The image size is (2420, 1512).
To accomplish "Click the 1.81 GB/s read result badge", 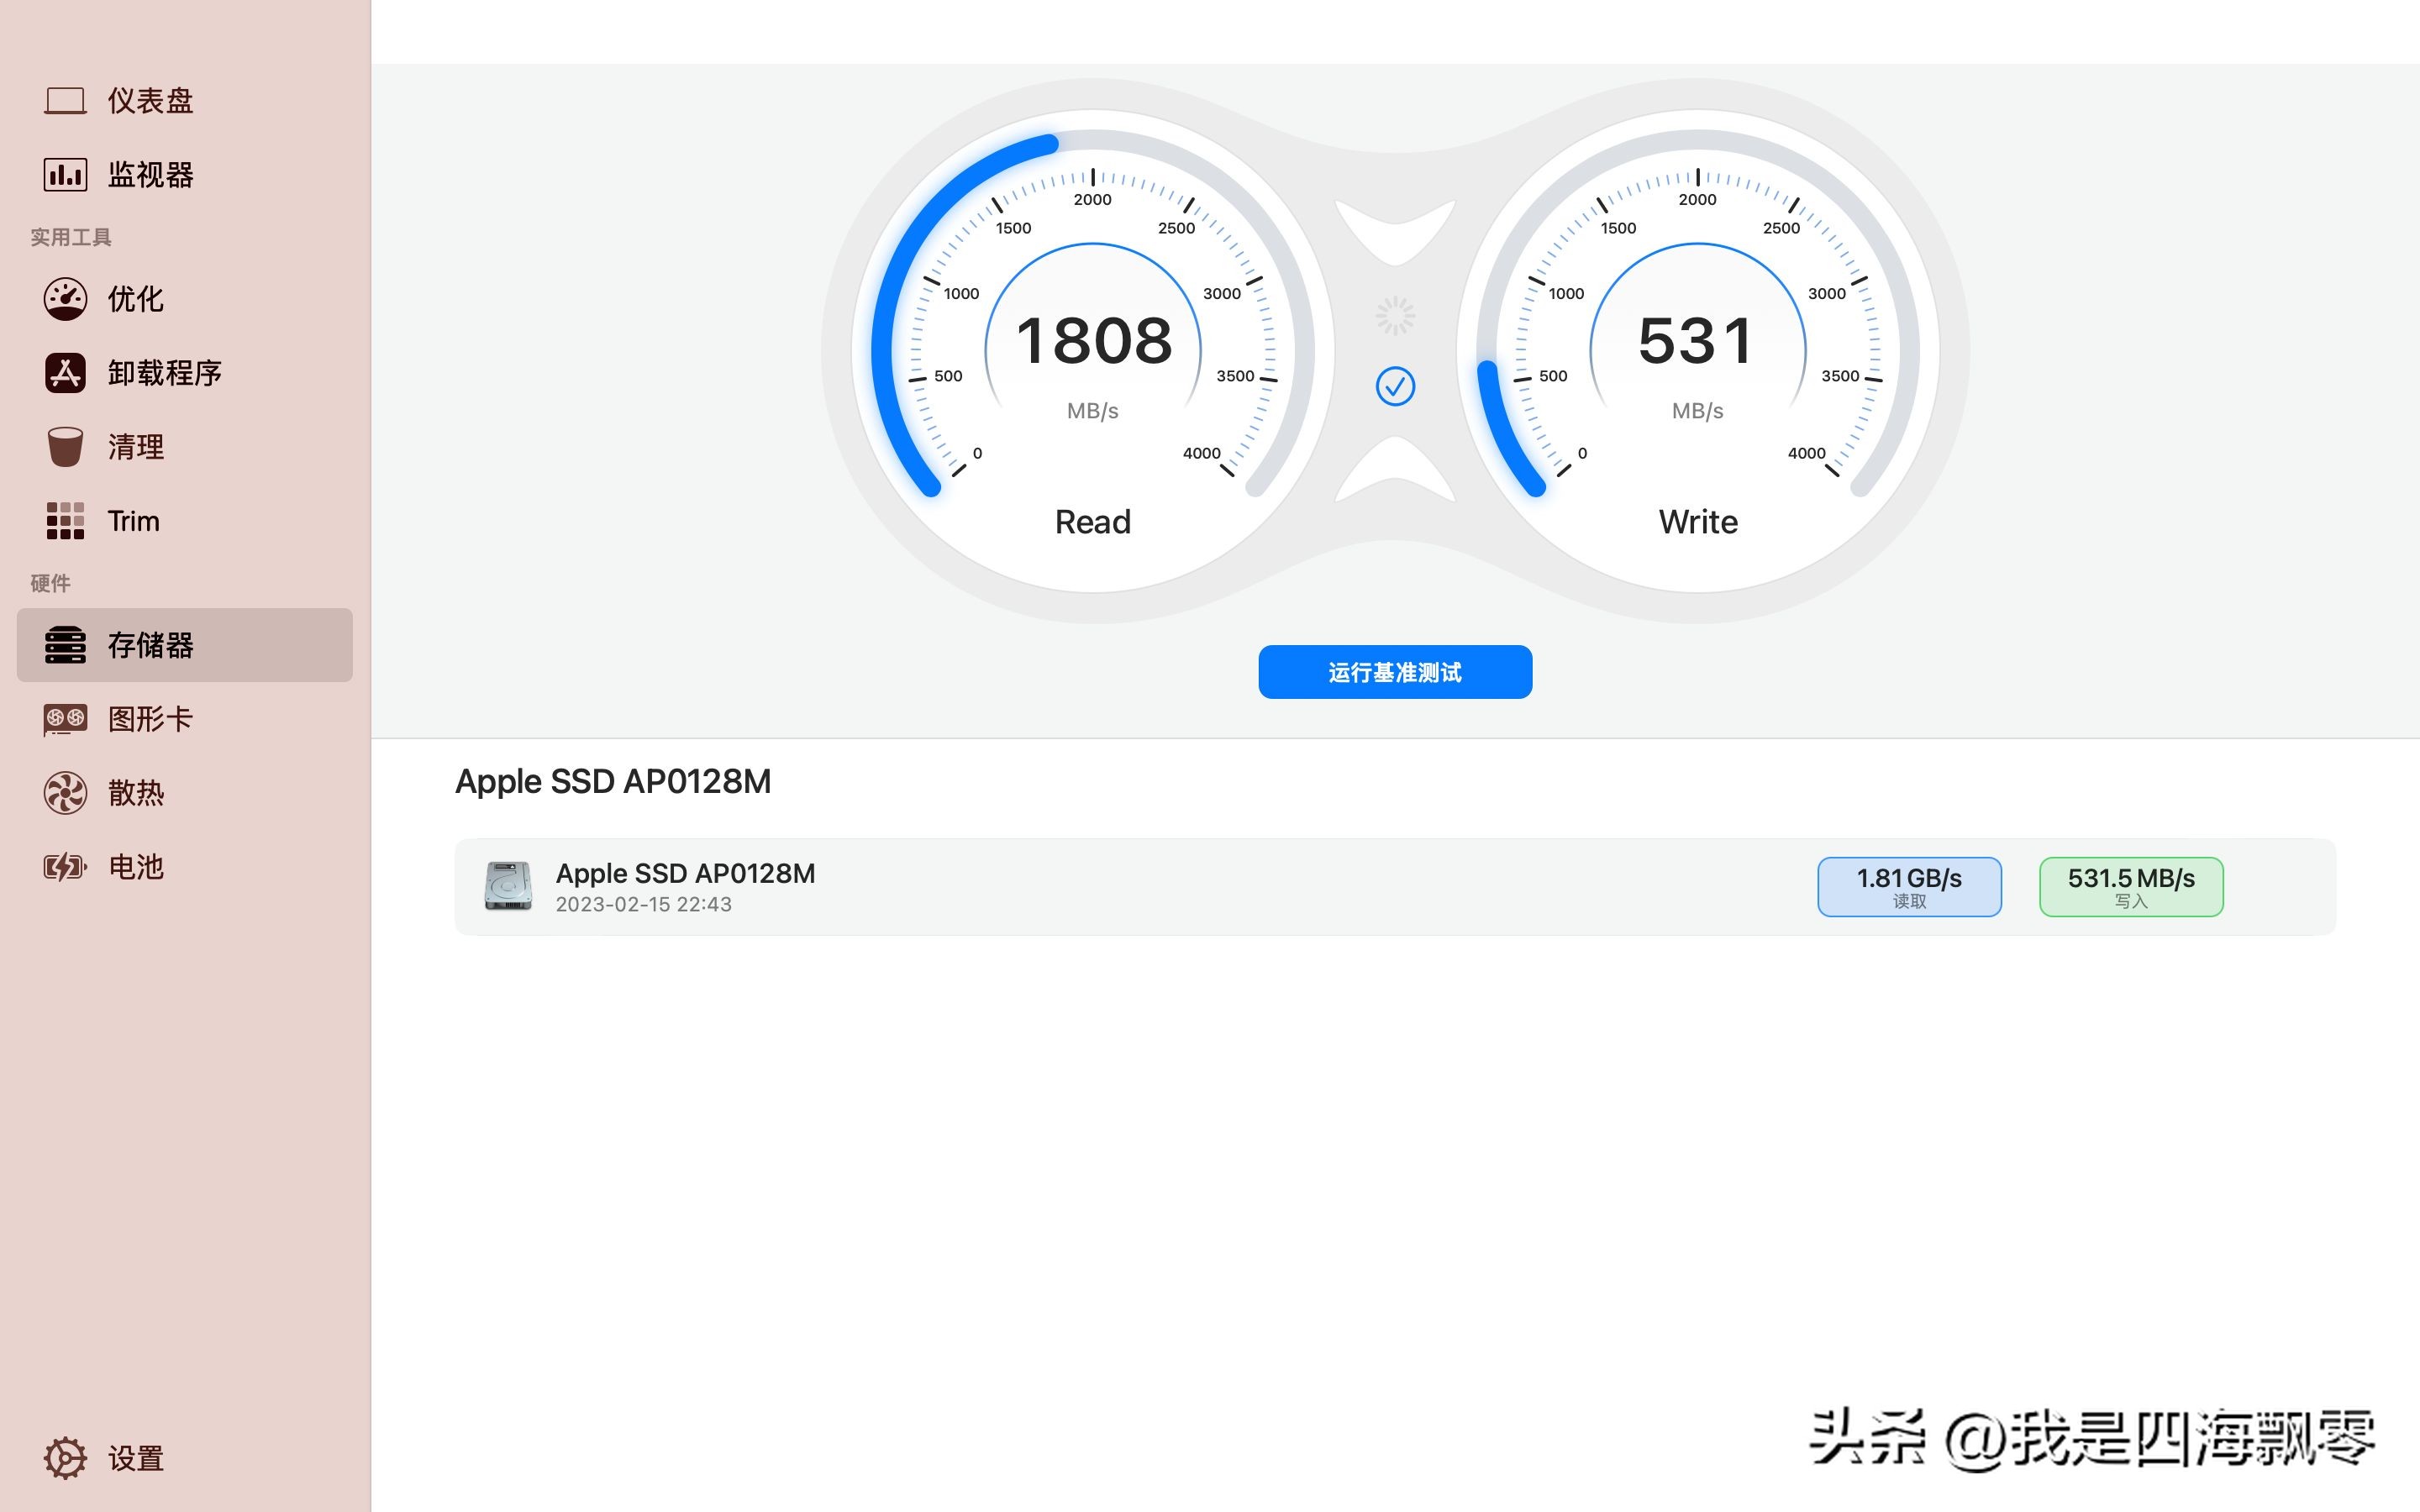I will pos(1908,886).
